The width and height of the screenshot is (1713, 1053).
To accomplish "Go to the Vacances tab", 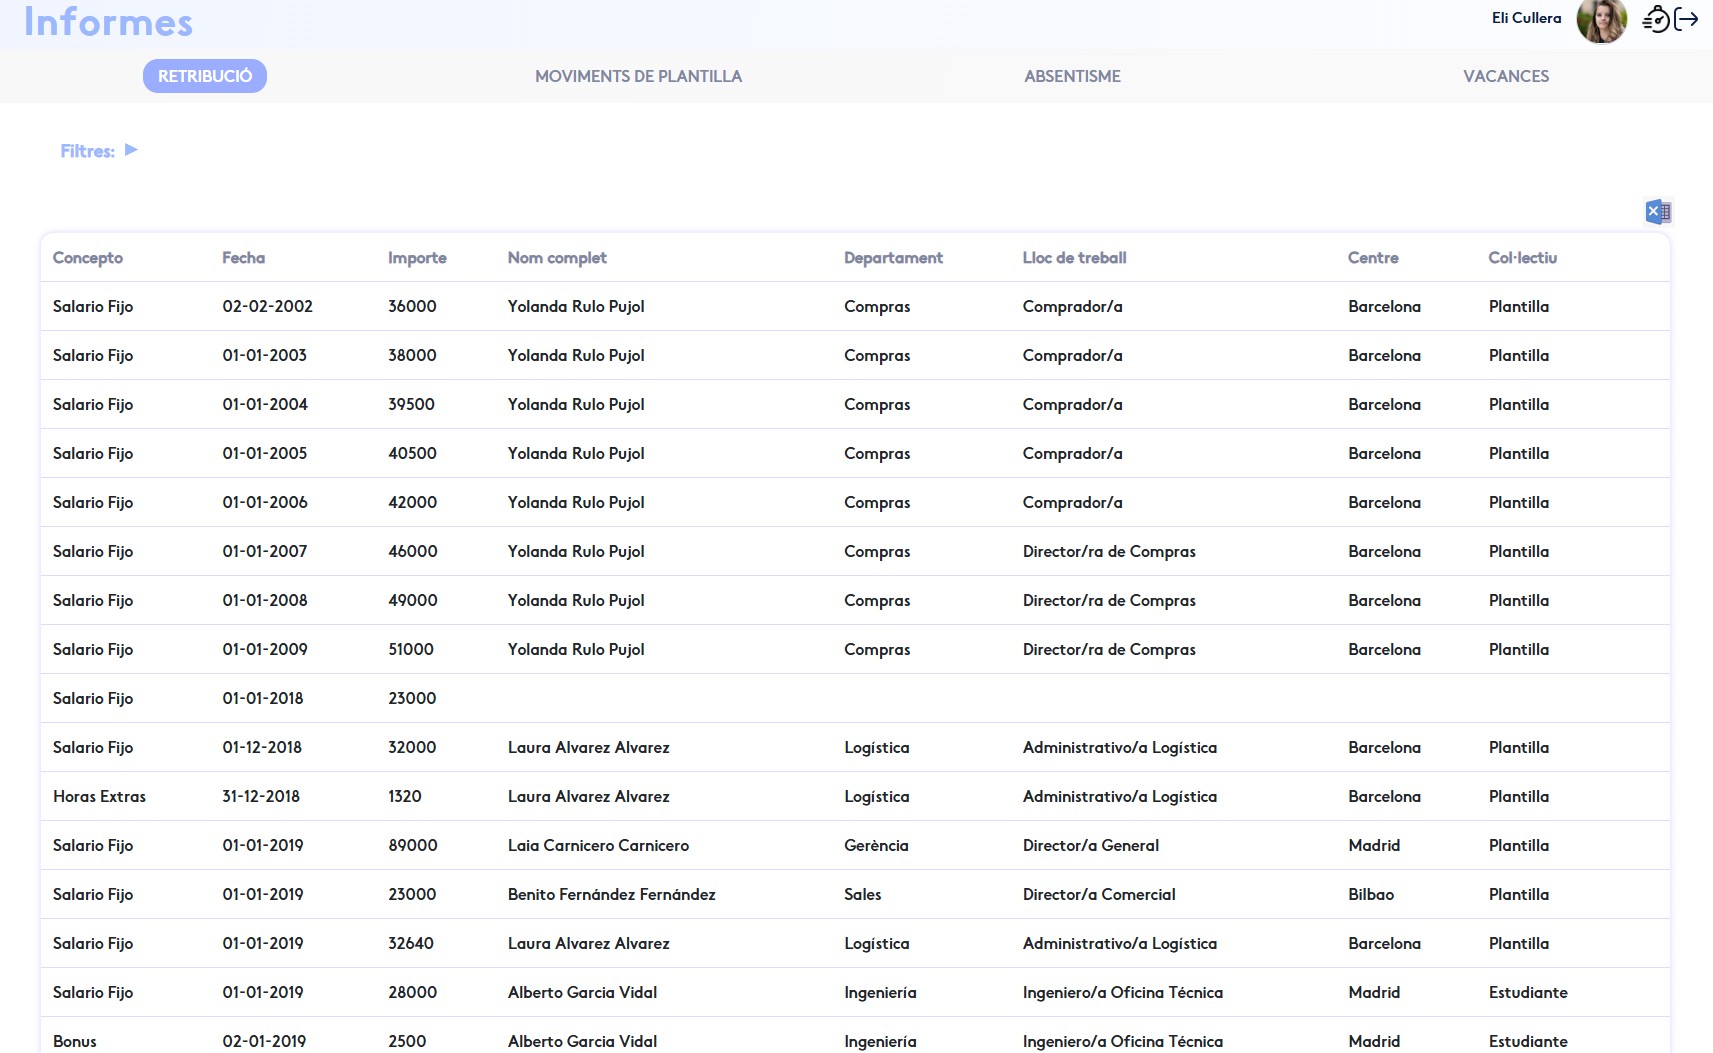I will [x=1505, y=76].
